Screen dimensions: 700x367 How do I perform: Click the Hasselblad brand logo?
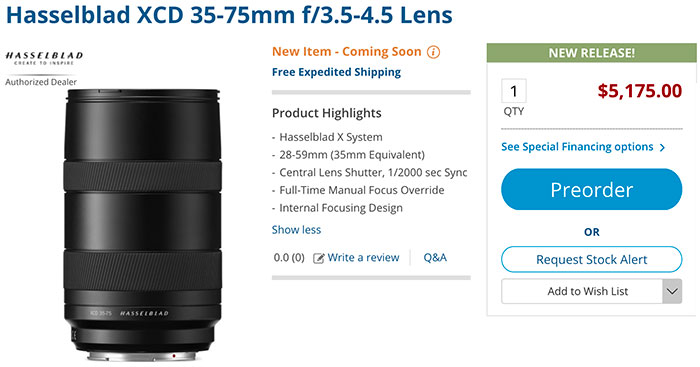point(44,58)
